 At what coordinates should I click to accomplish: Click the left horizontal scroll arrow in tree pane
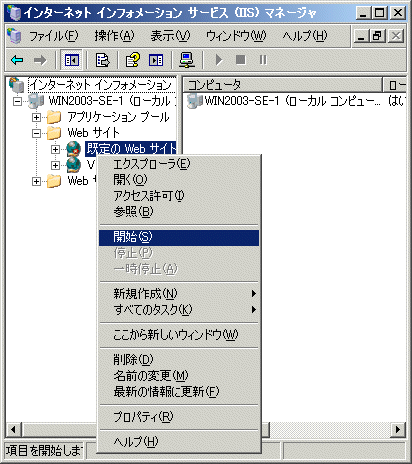14,429
